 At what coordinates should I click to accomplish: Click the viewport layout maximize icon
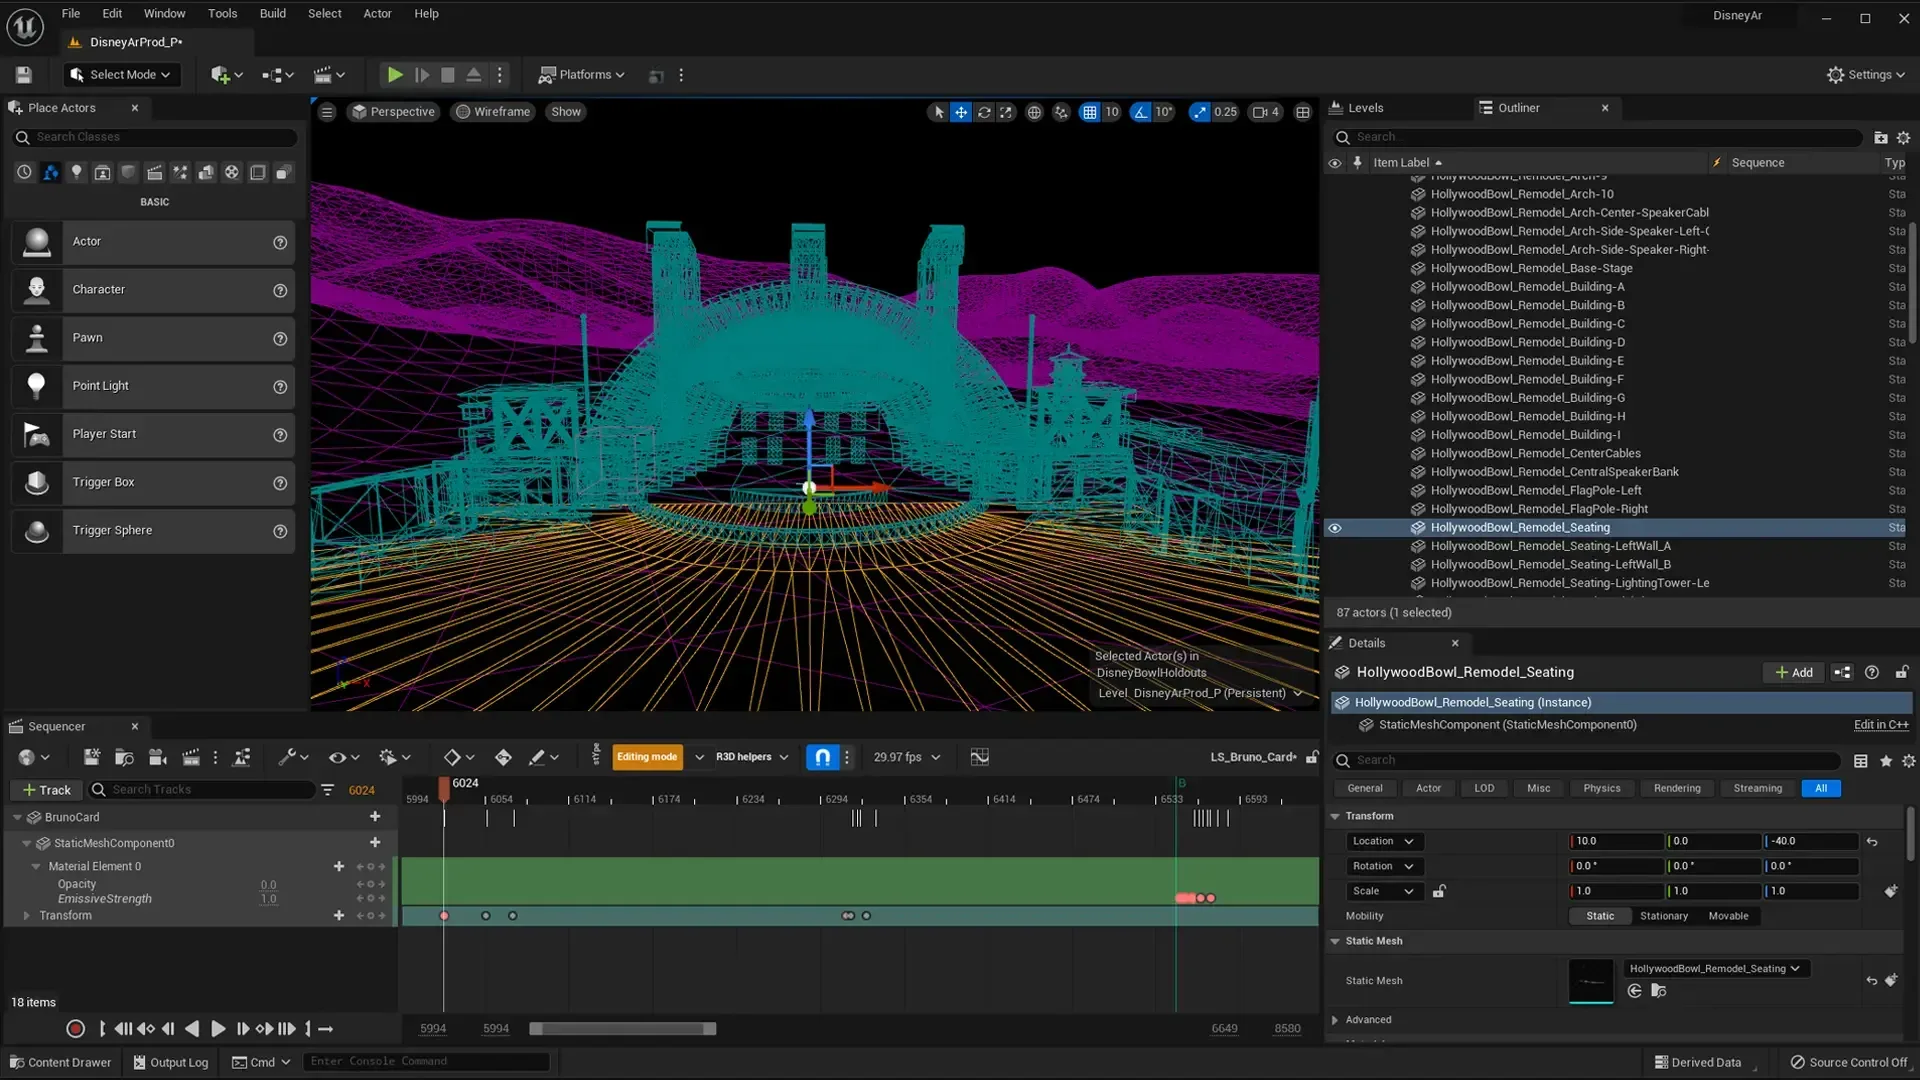pyautogui.click(x=1303, y=112)
